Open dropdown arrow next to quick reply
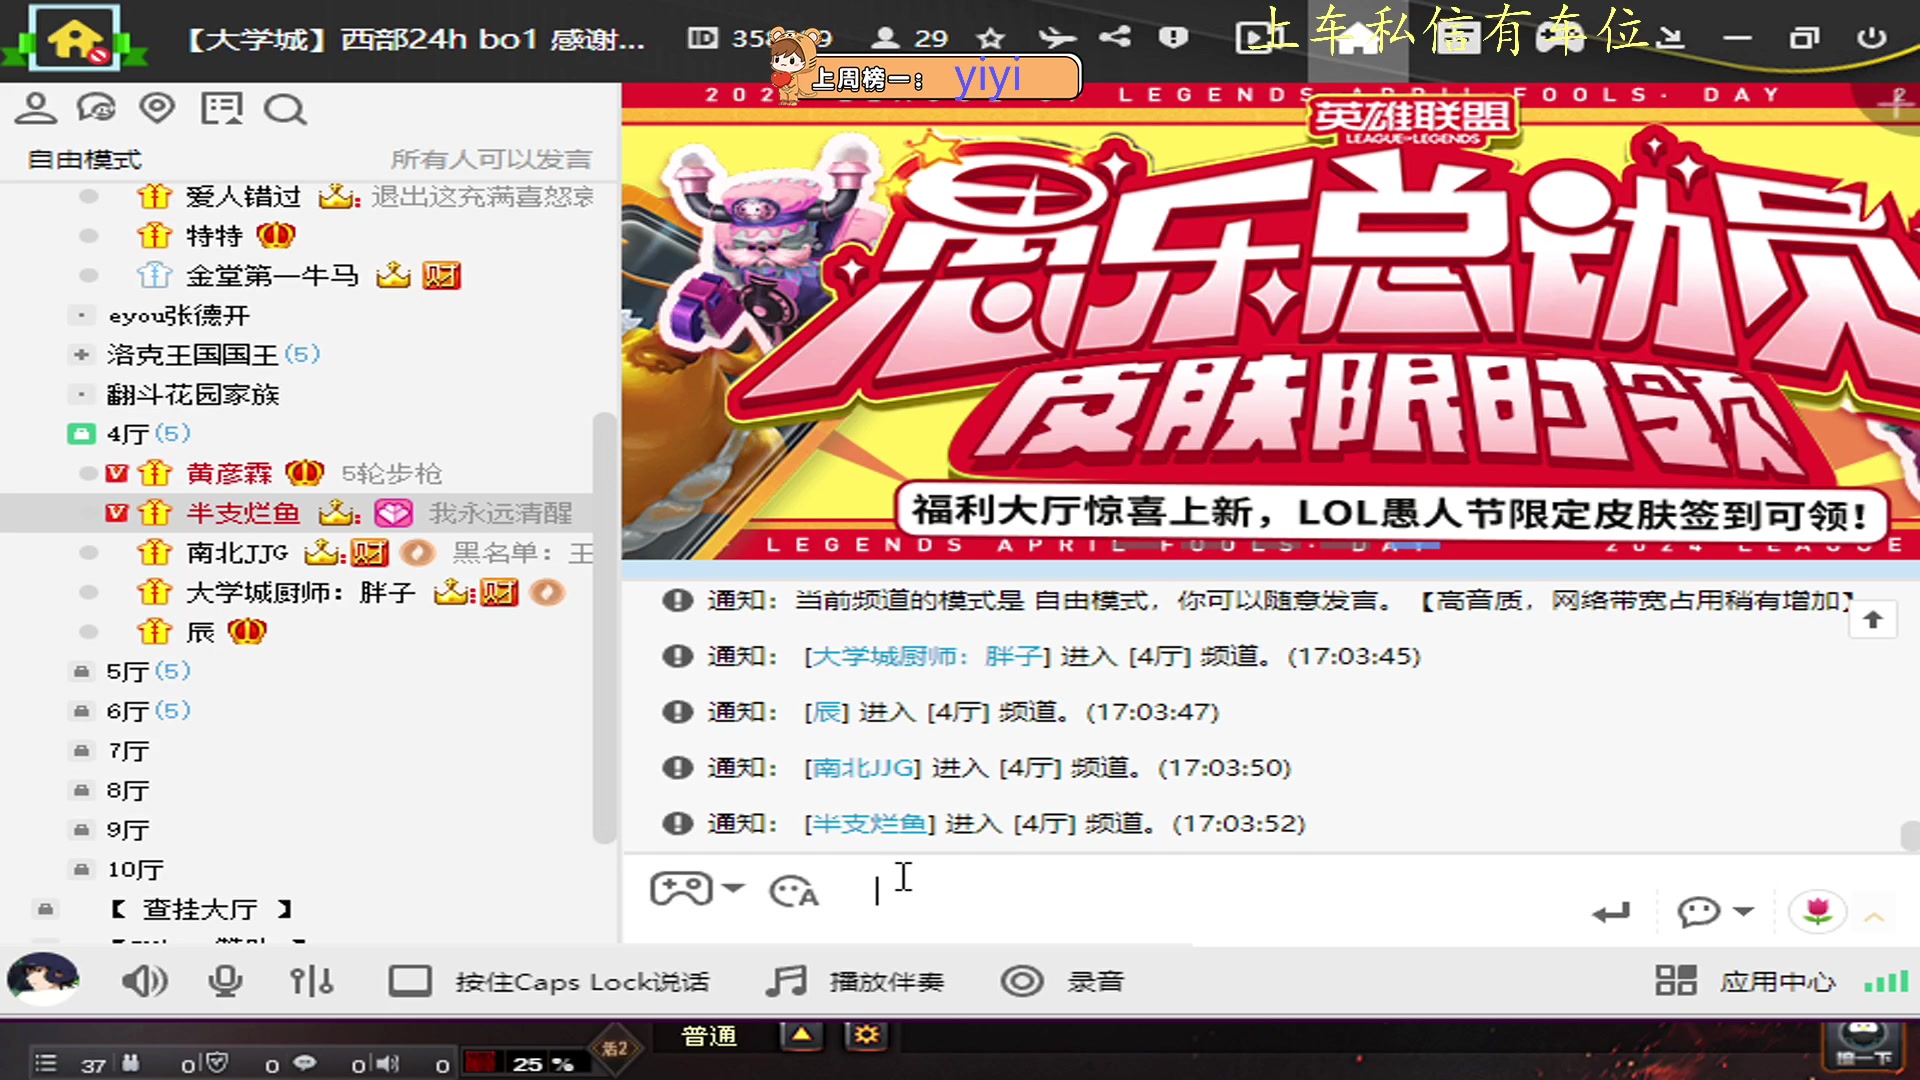The height and width of the screenshot is (1080, 1920). pyautogui.click(x=1743, y=911)
